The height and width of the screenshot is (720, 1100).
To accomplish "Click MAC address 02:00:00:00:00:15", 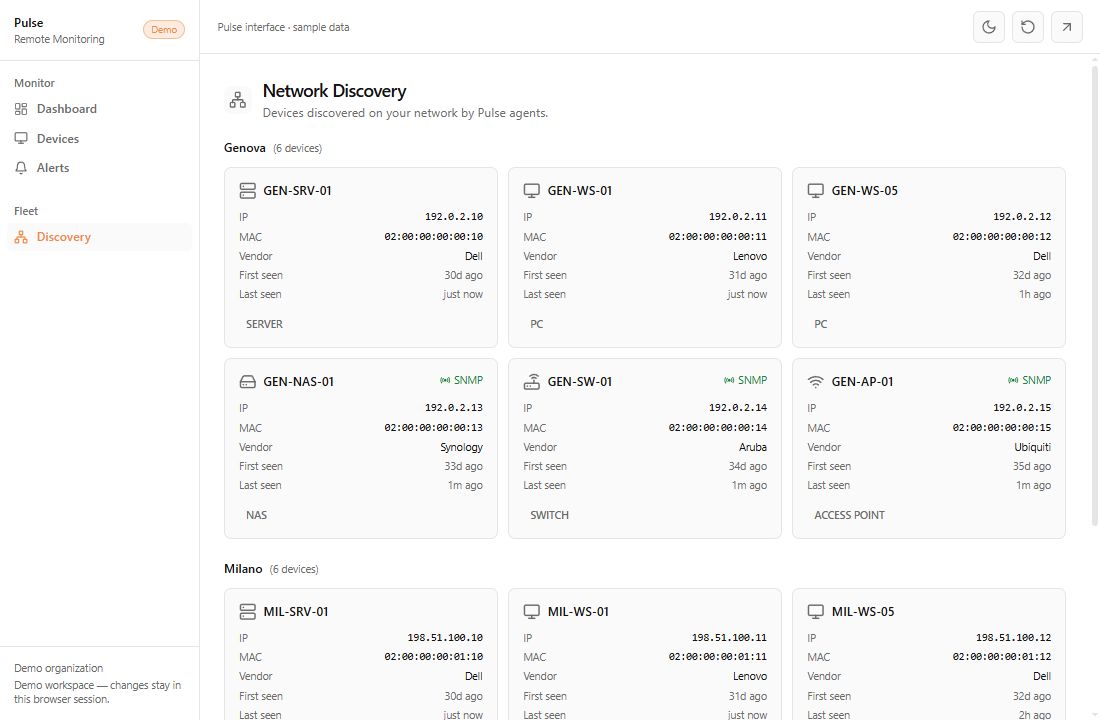I will [1002, 427].
